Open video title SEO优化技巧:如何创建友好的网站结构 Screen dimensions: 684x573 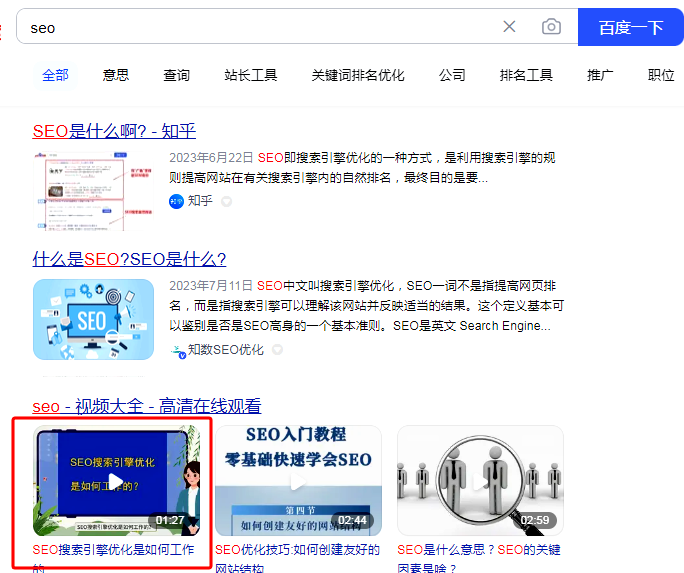pos(298,558)
